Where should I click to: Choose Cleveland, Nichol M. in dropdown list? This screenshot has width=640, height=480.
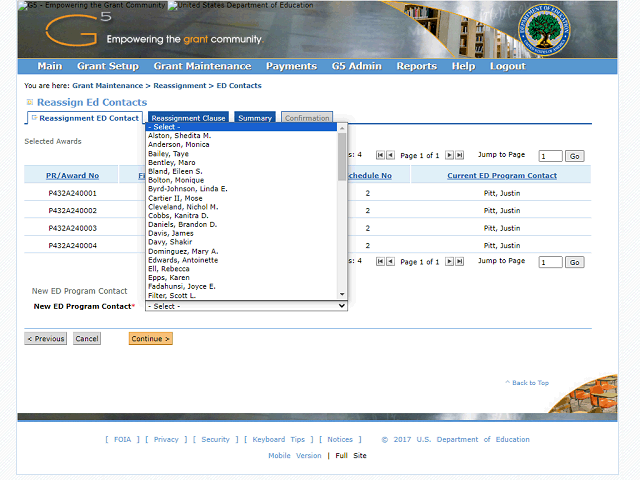pyautogui.click(x=183, y=207)
